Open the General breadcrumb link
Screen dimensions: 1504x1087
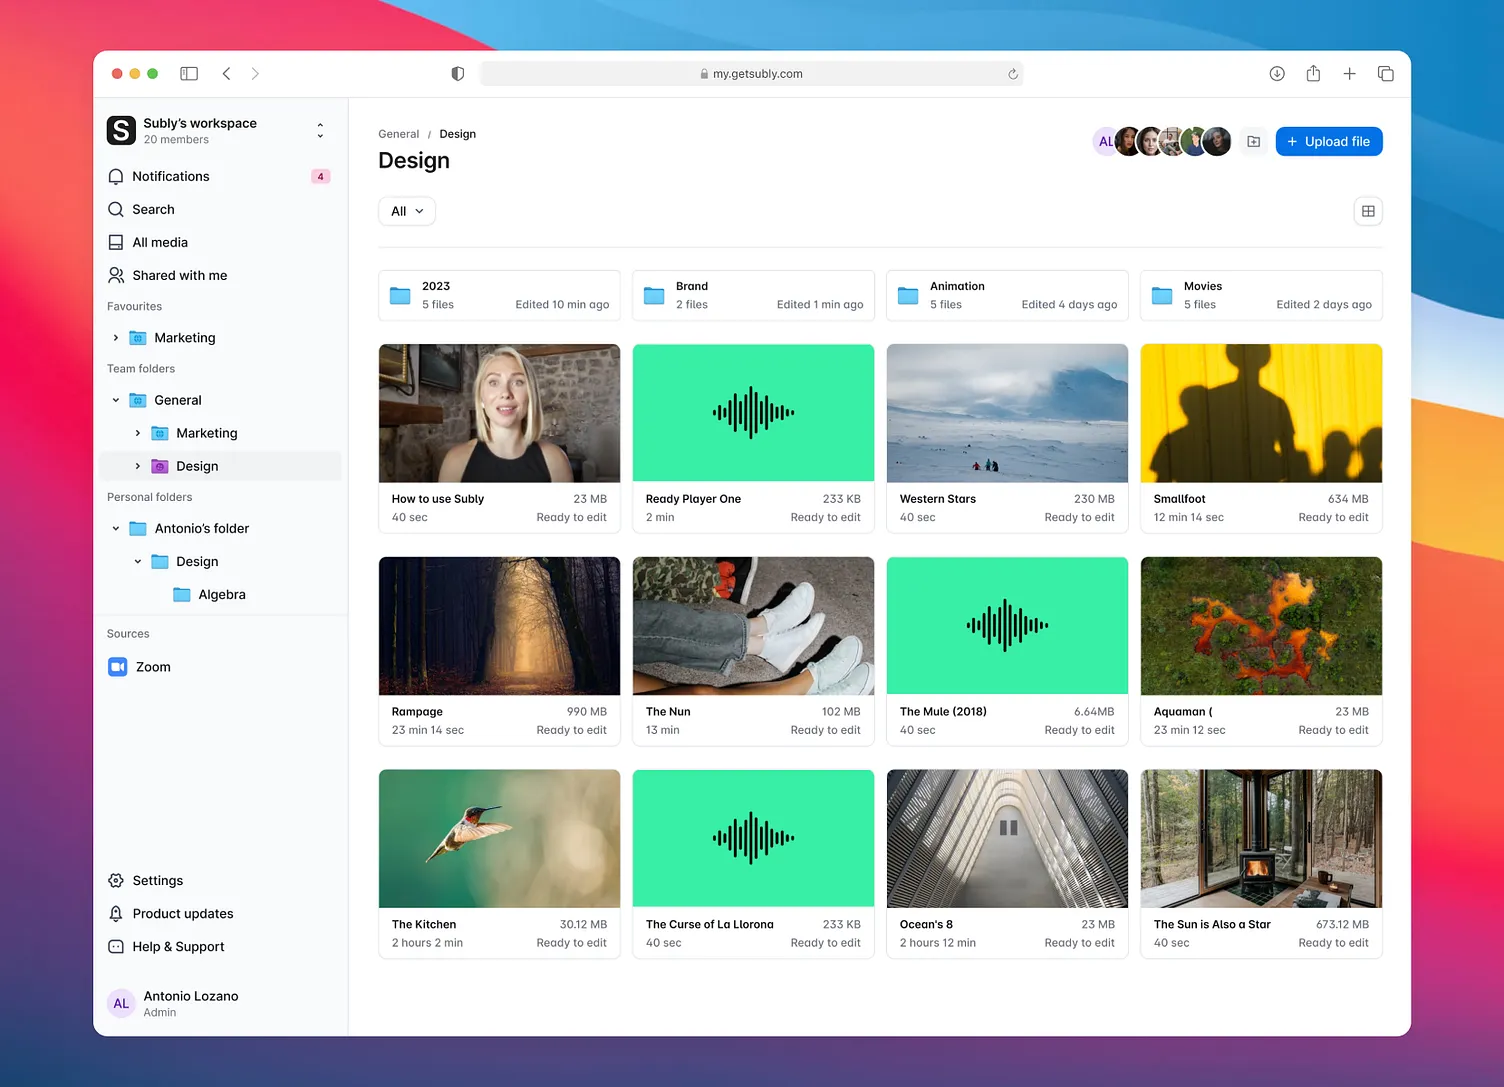pyautogui.click(x=398, y=133)
